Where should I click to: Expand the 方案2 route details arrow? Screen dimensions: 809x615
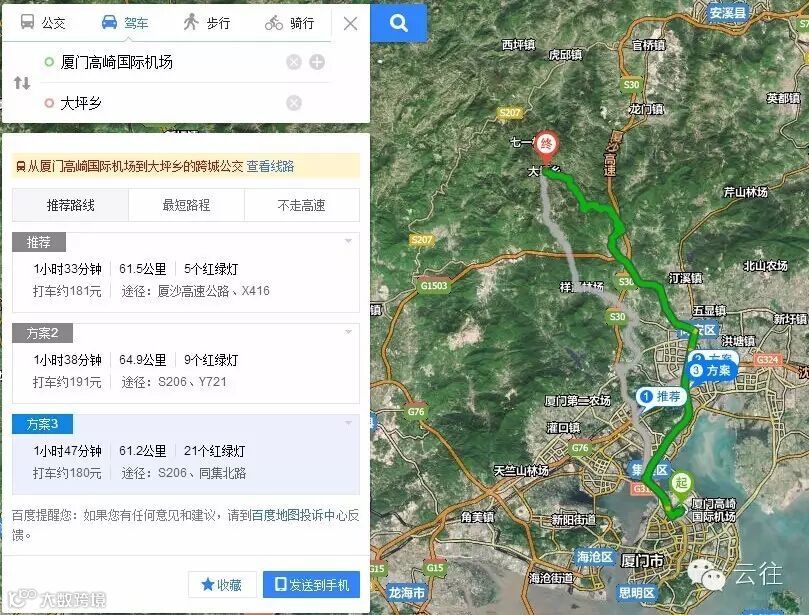tap(348, 332)
